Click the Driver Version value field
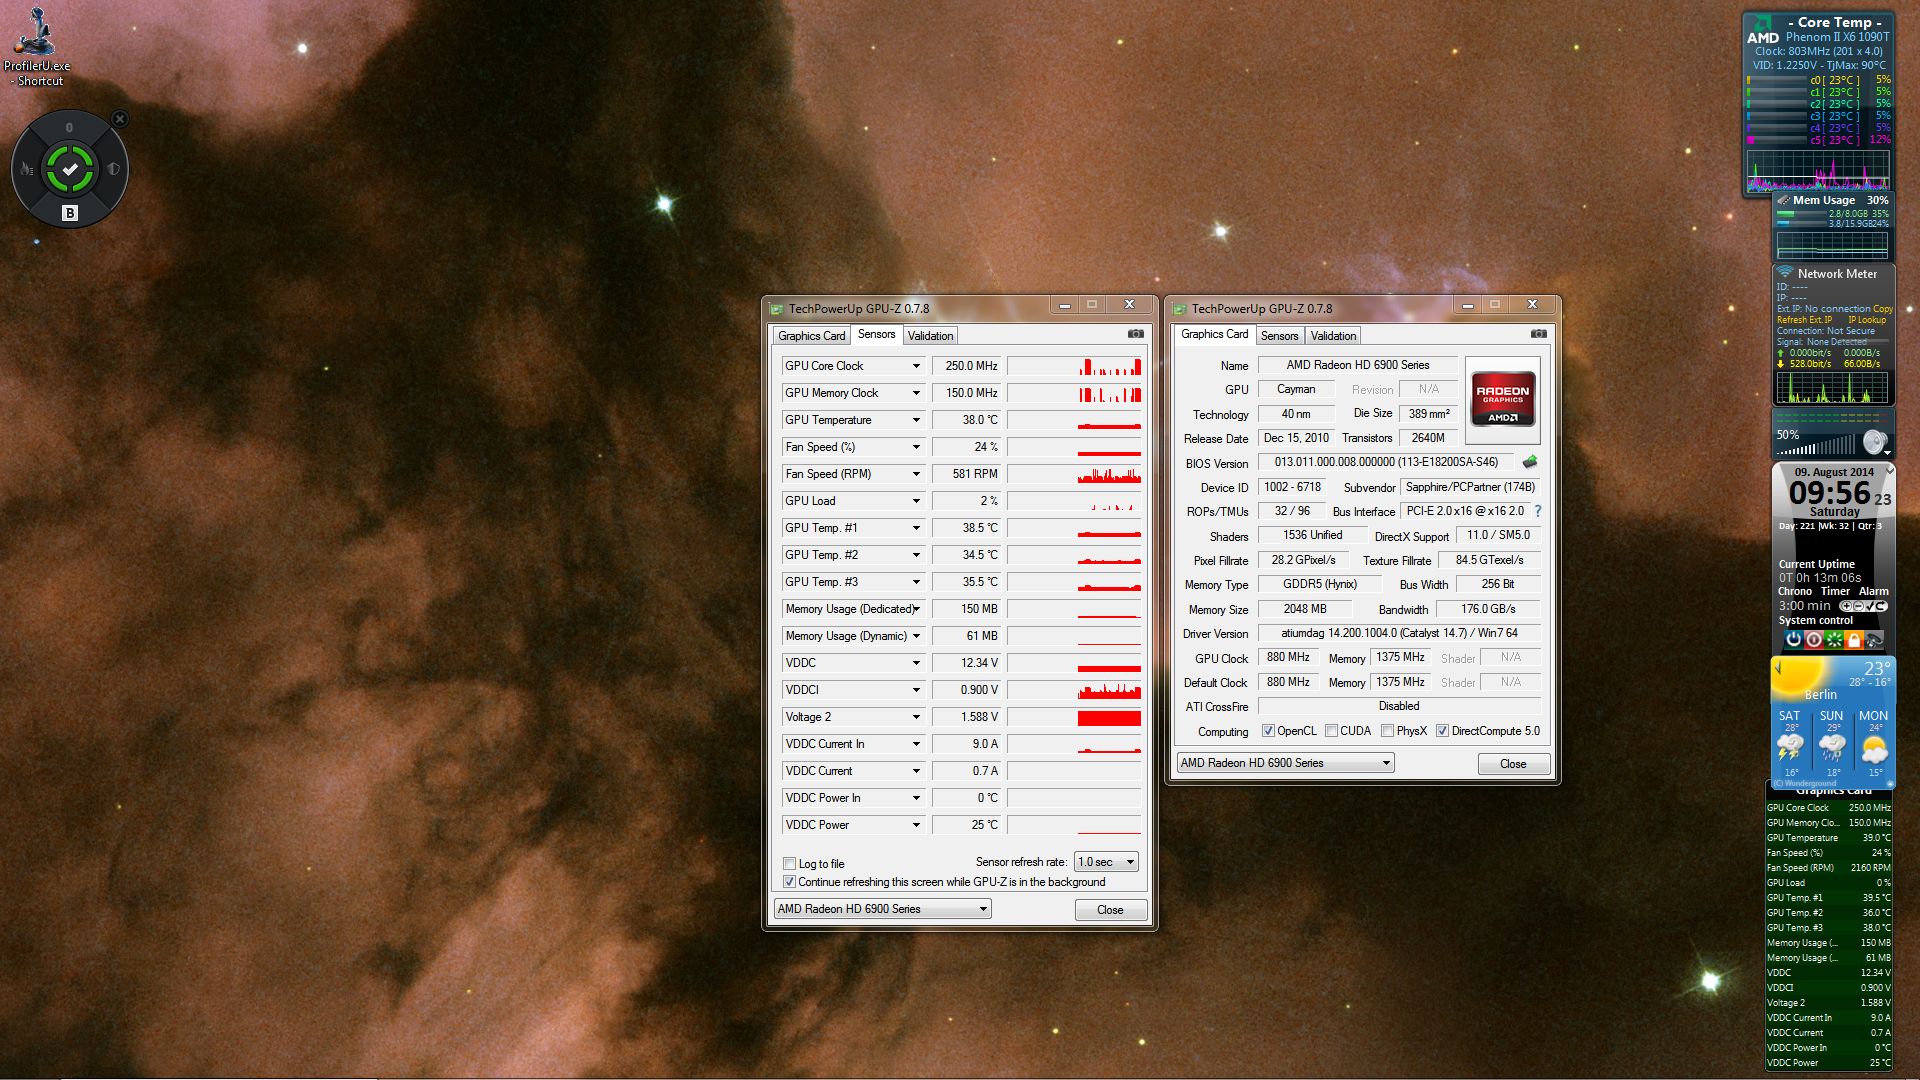The height and width of the screenshot is (1080, 1920). [x=1399, y=633]
